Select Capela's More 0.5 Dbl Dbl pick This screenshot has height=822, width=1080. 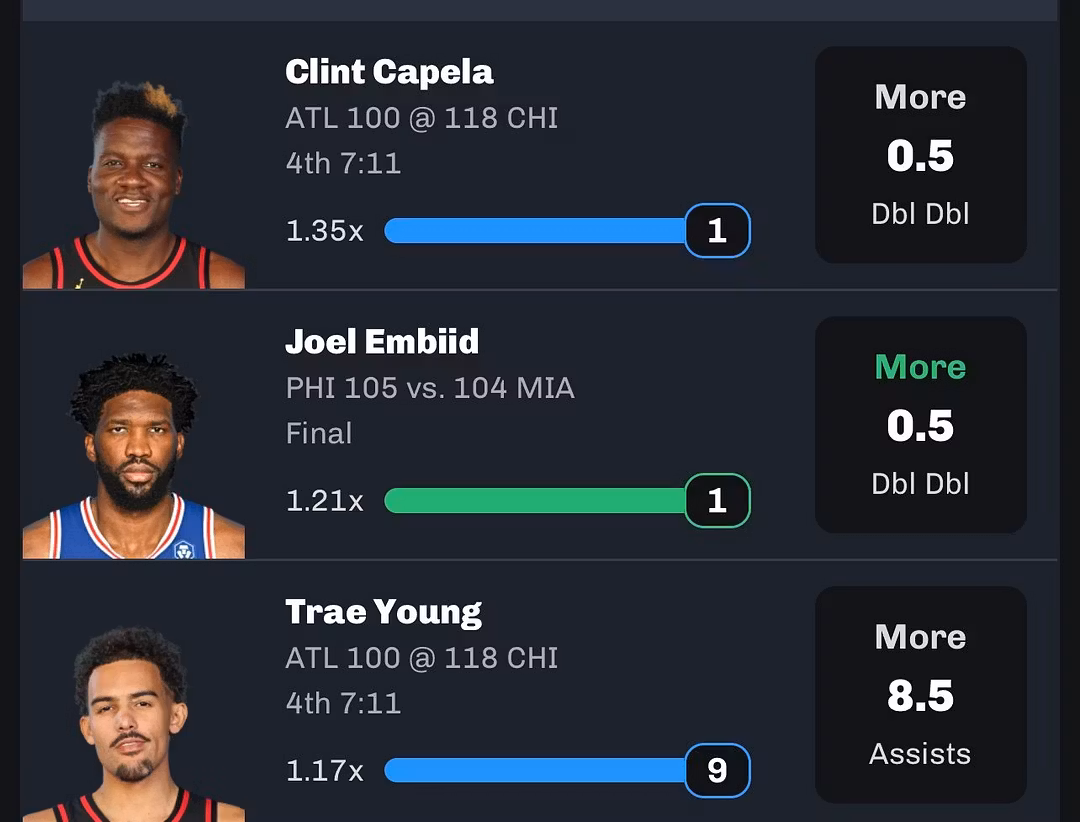coord(920,155)
